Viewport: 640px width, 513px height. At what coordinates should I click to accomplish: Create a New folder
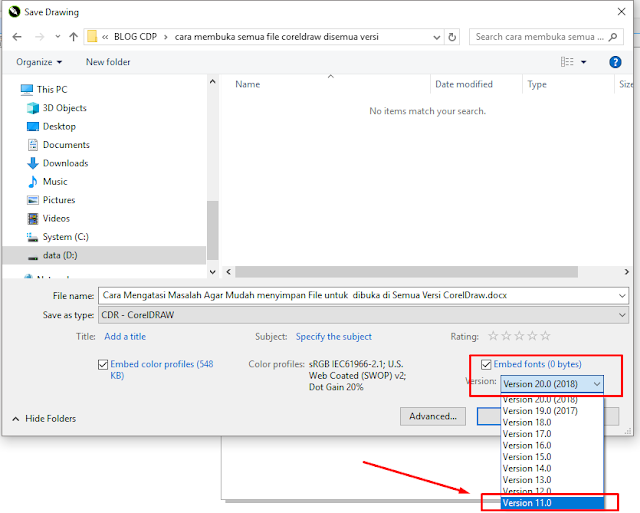coord(108,62)
